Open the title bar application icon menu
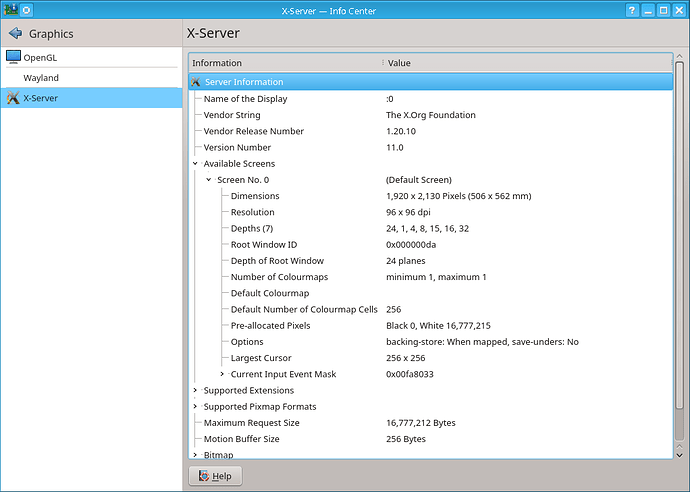 [11, 10]
